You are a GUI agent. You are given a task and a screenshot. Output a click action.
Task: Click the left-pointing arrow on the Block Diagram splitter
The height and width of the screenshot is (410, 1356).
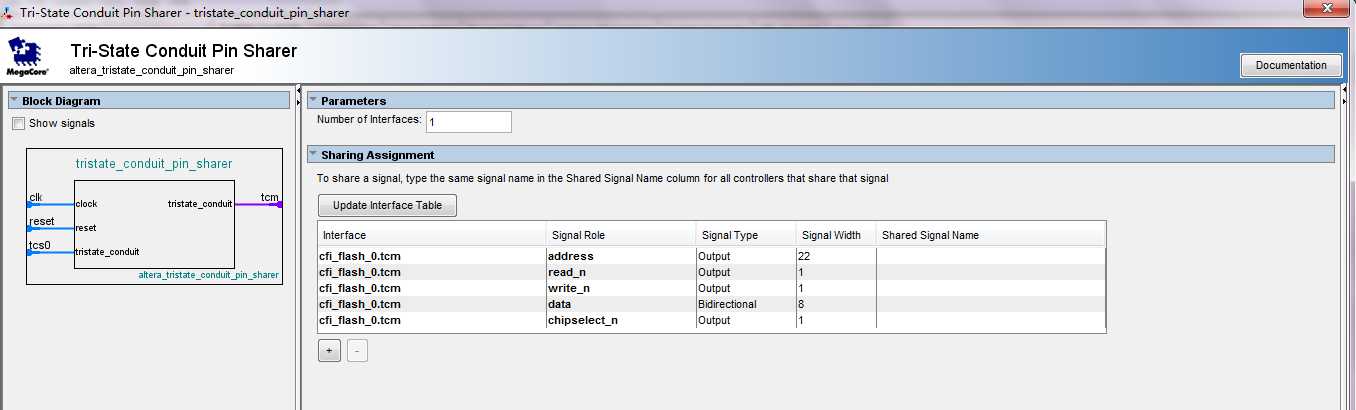[x=299, y=92]
